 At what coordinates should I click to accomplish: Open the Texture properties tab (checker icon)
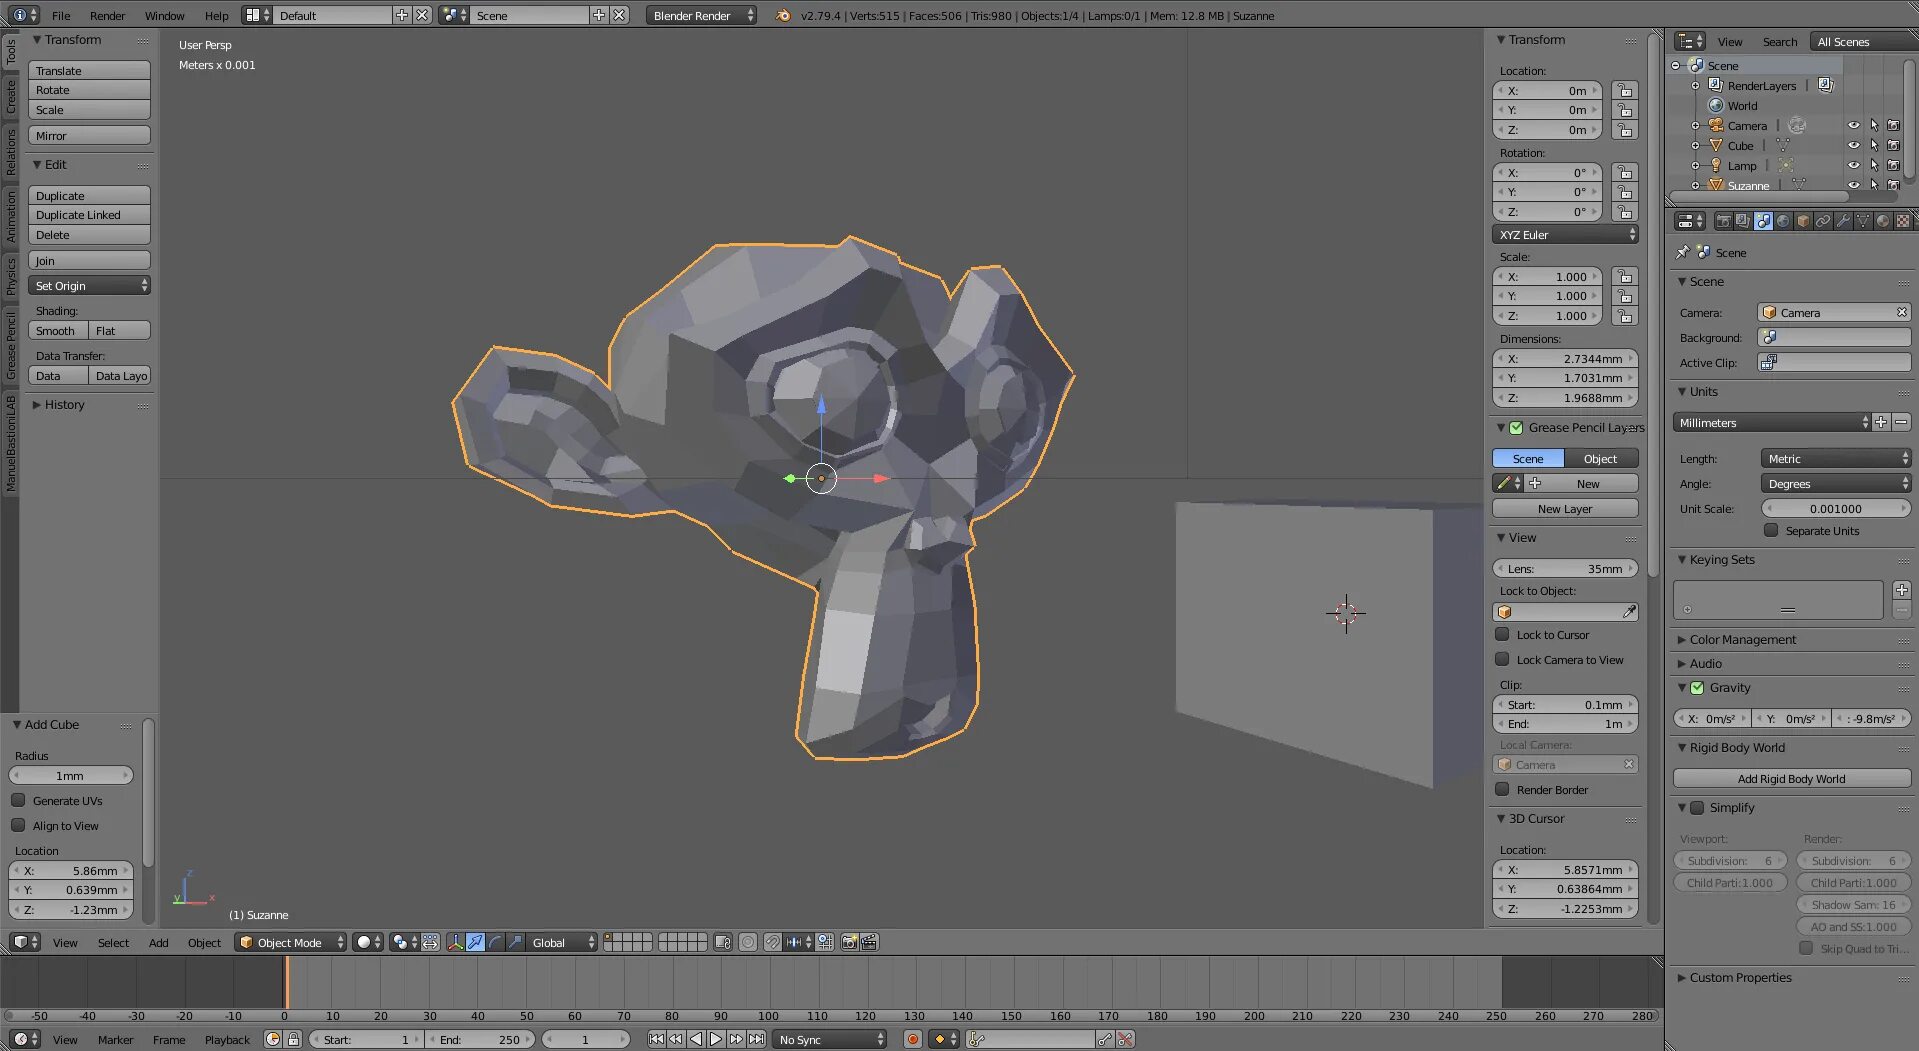(x=1903, y=221)
